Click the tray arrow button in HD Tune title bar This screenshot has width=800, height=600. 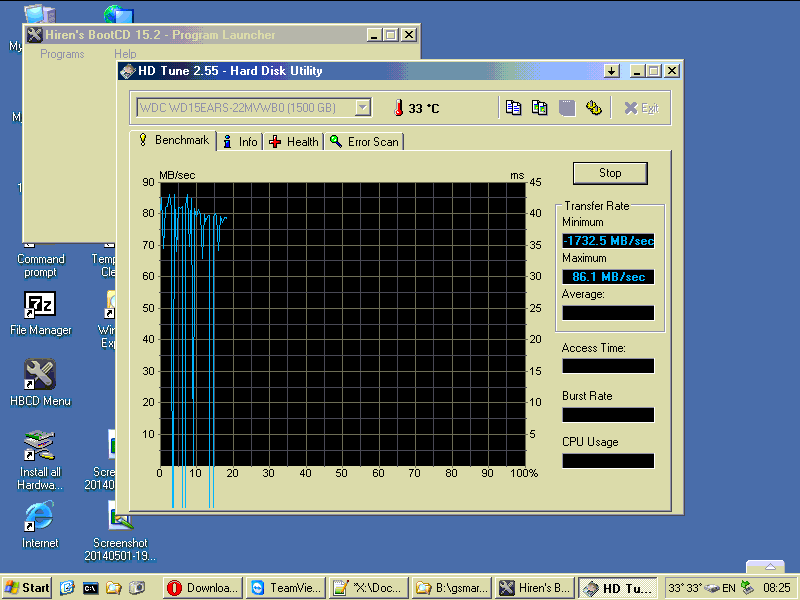[612, 71]
